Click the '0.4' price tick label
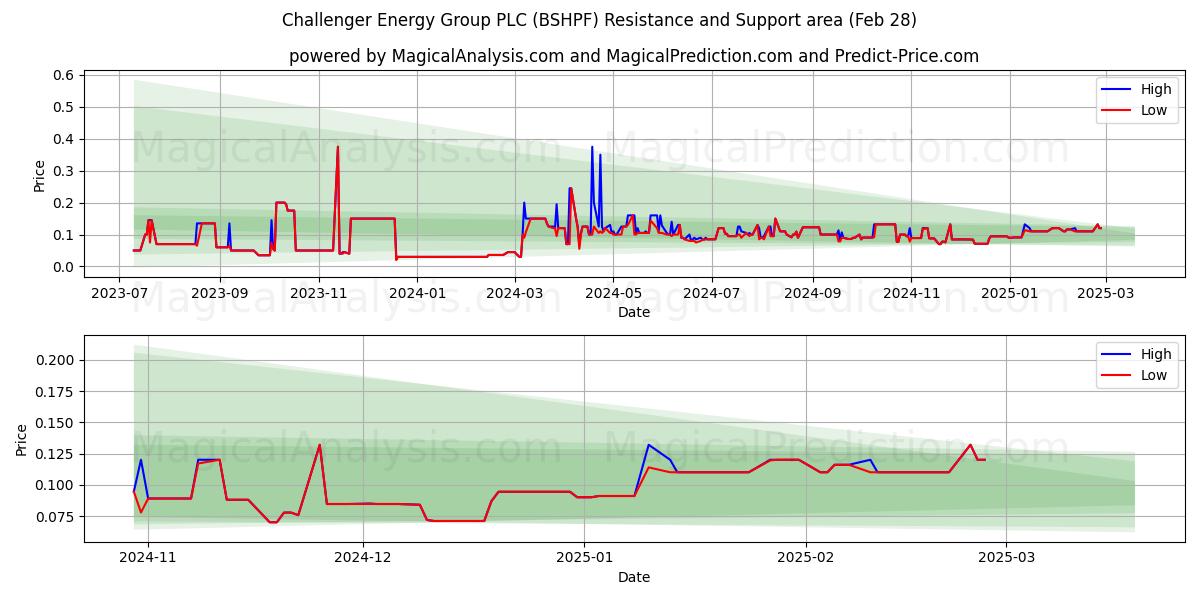This screenshot has width=1200, height=600. (x=64, y=140)
